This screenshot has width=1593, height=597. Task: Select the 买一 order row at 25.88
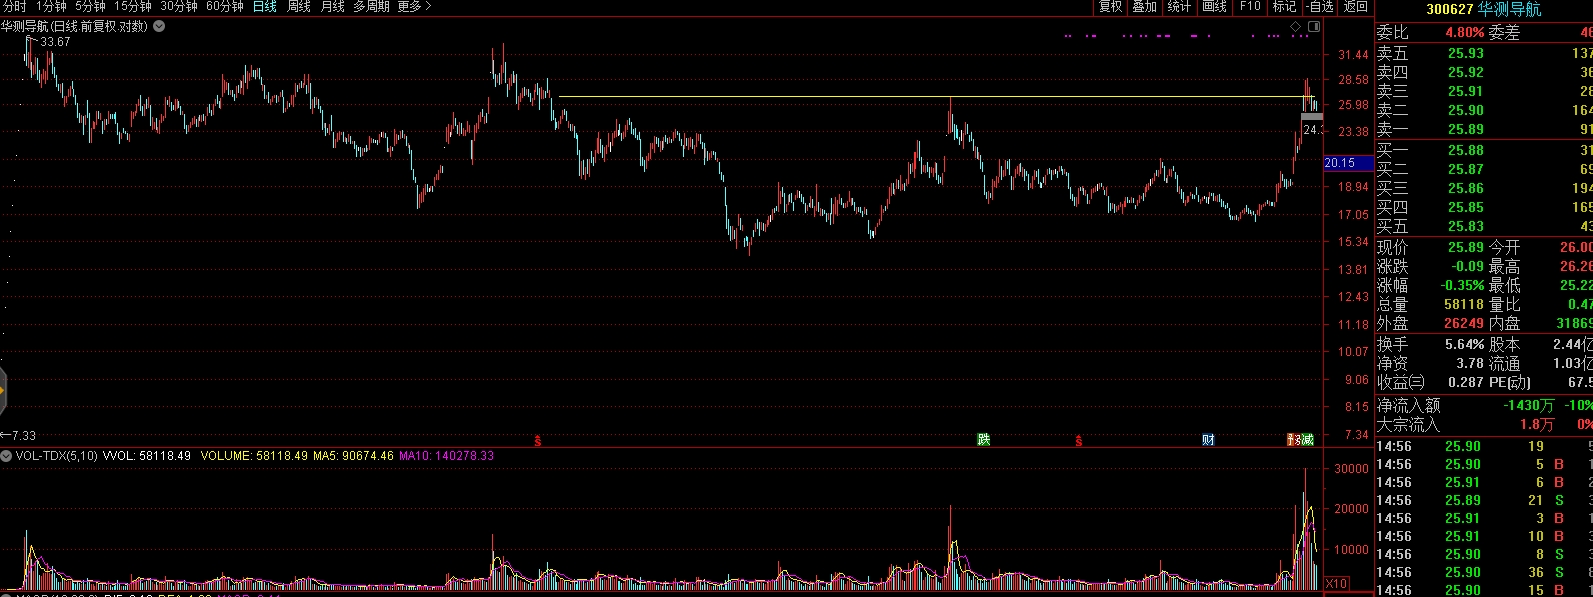coord(1484,150)
